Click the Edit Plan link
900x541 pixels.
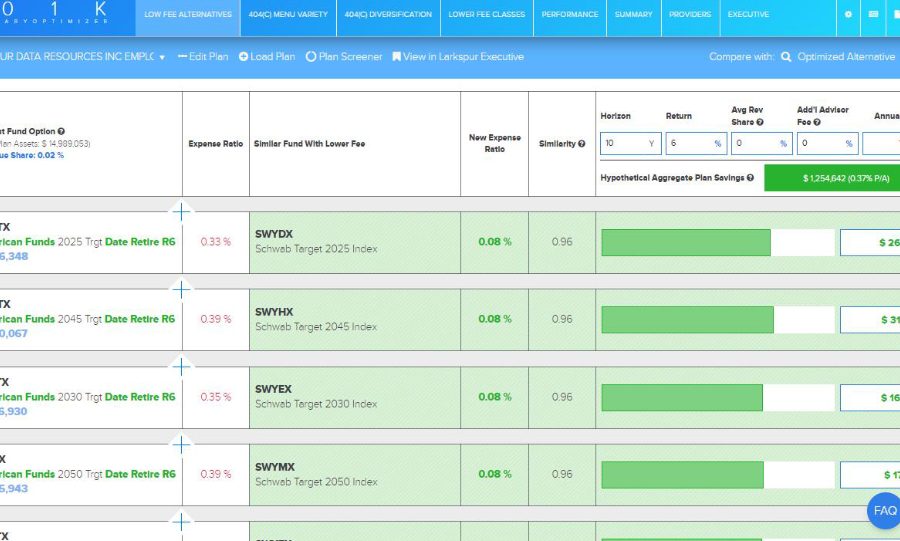pyautogui.click(x=203, y=57)
